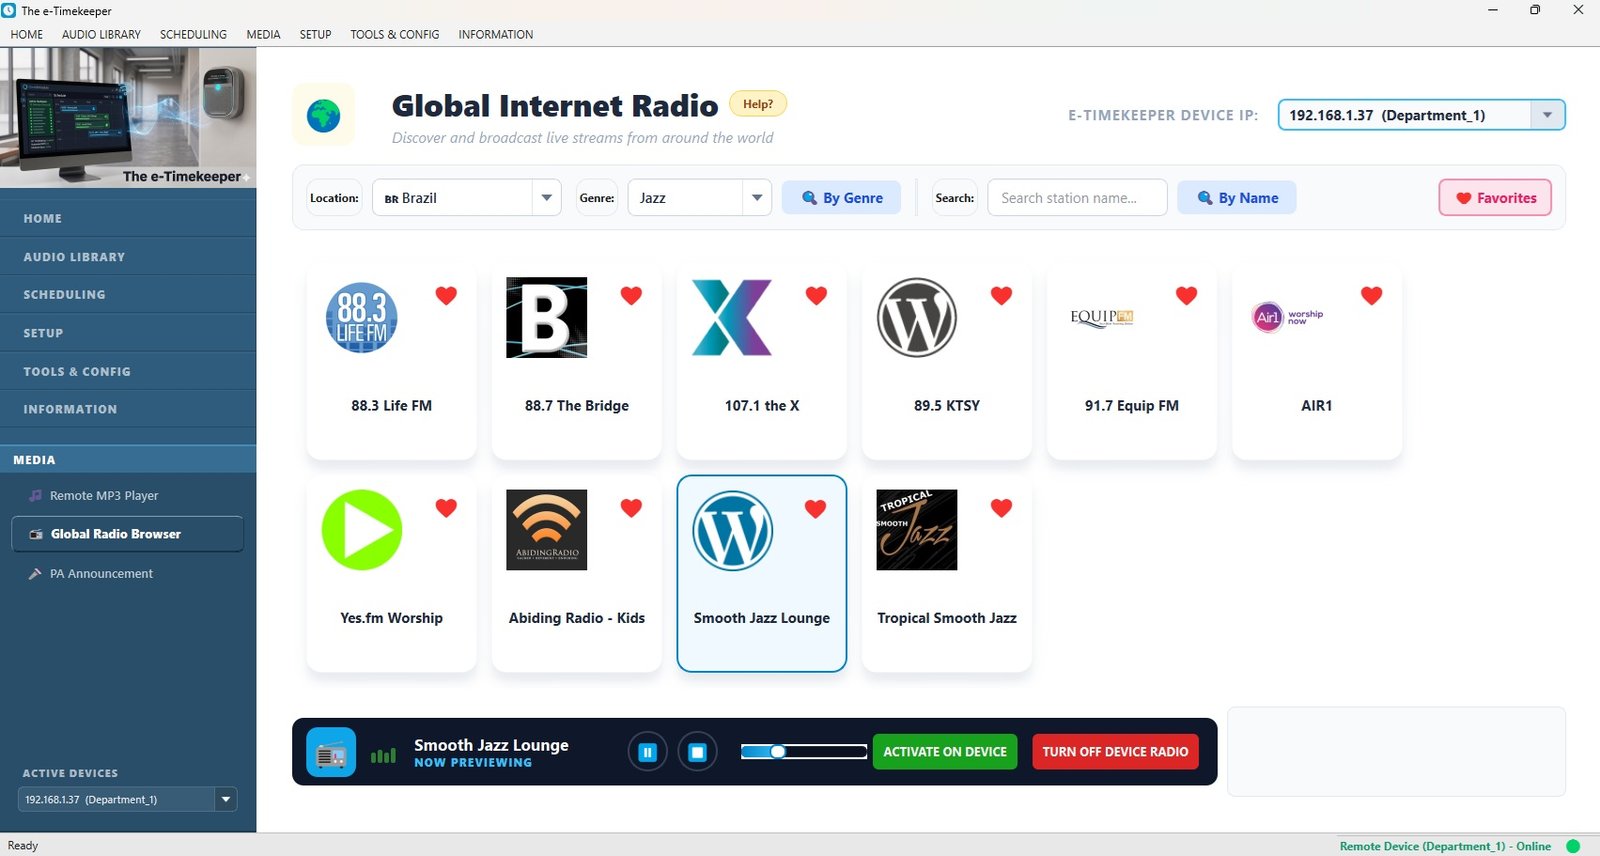Toggle favorite heart on 107.1 the X

(x=816, y=295)
